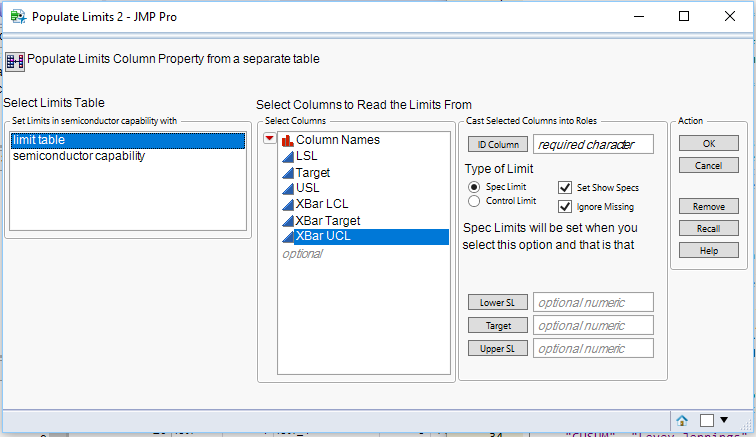Click the Help action button
Screen dimensions: 756x437
pos(709,251)
